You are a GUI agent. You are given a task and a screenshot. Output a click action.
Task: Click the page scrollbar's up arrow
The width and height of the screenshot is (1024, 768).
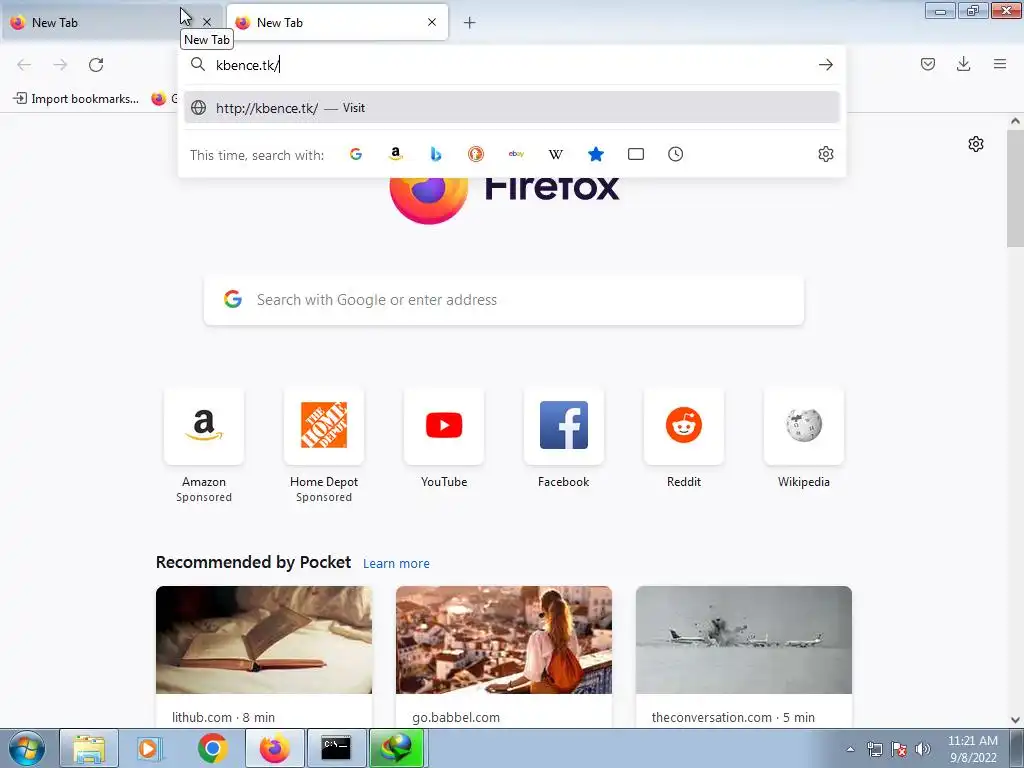point(1016,121)
